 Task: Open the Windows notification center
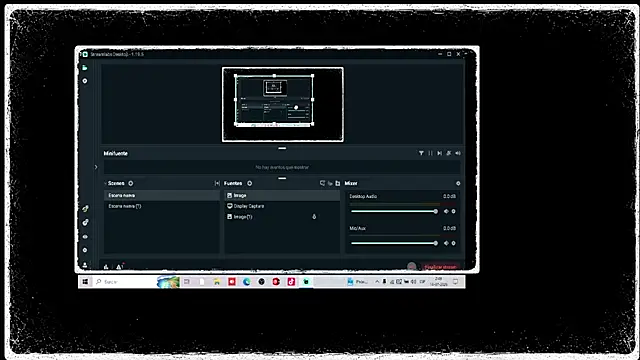456,282
